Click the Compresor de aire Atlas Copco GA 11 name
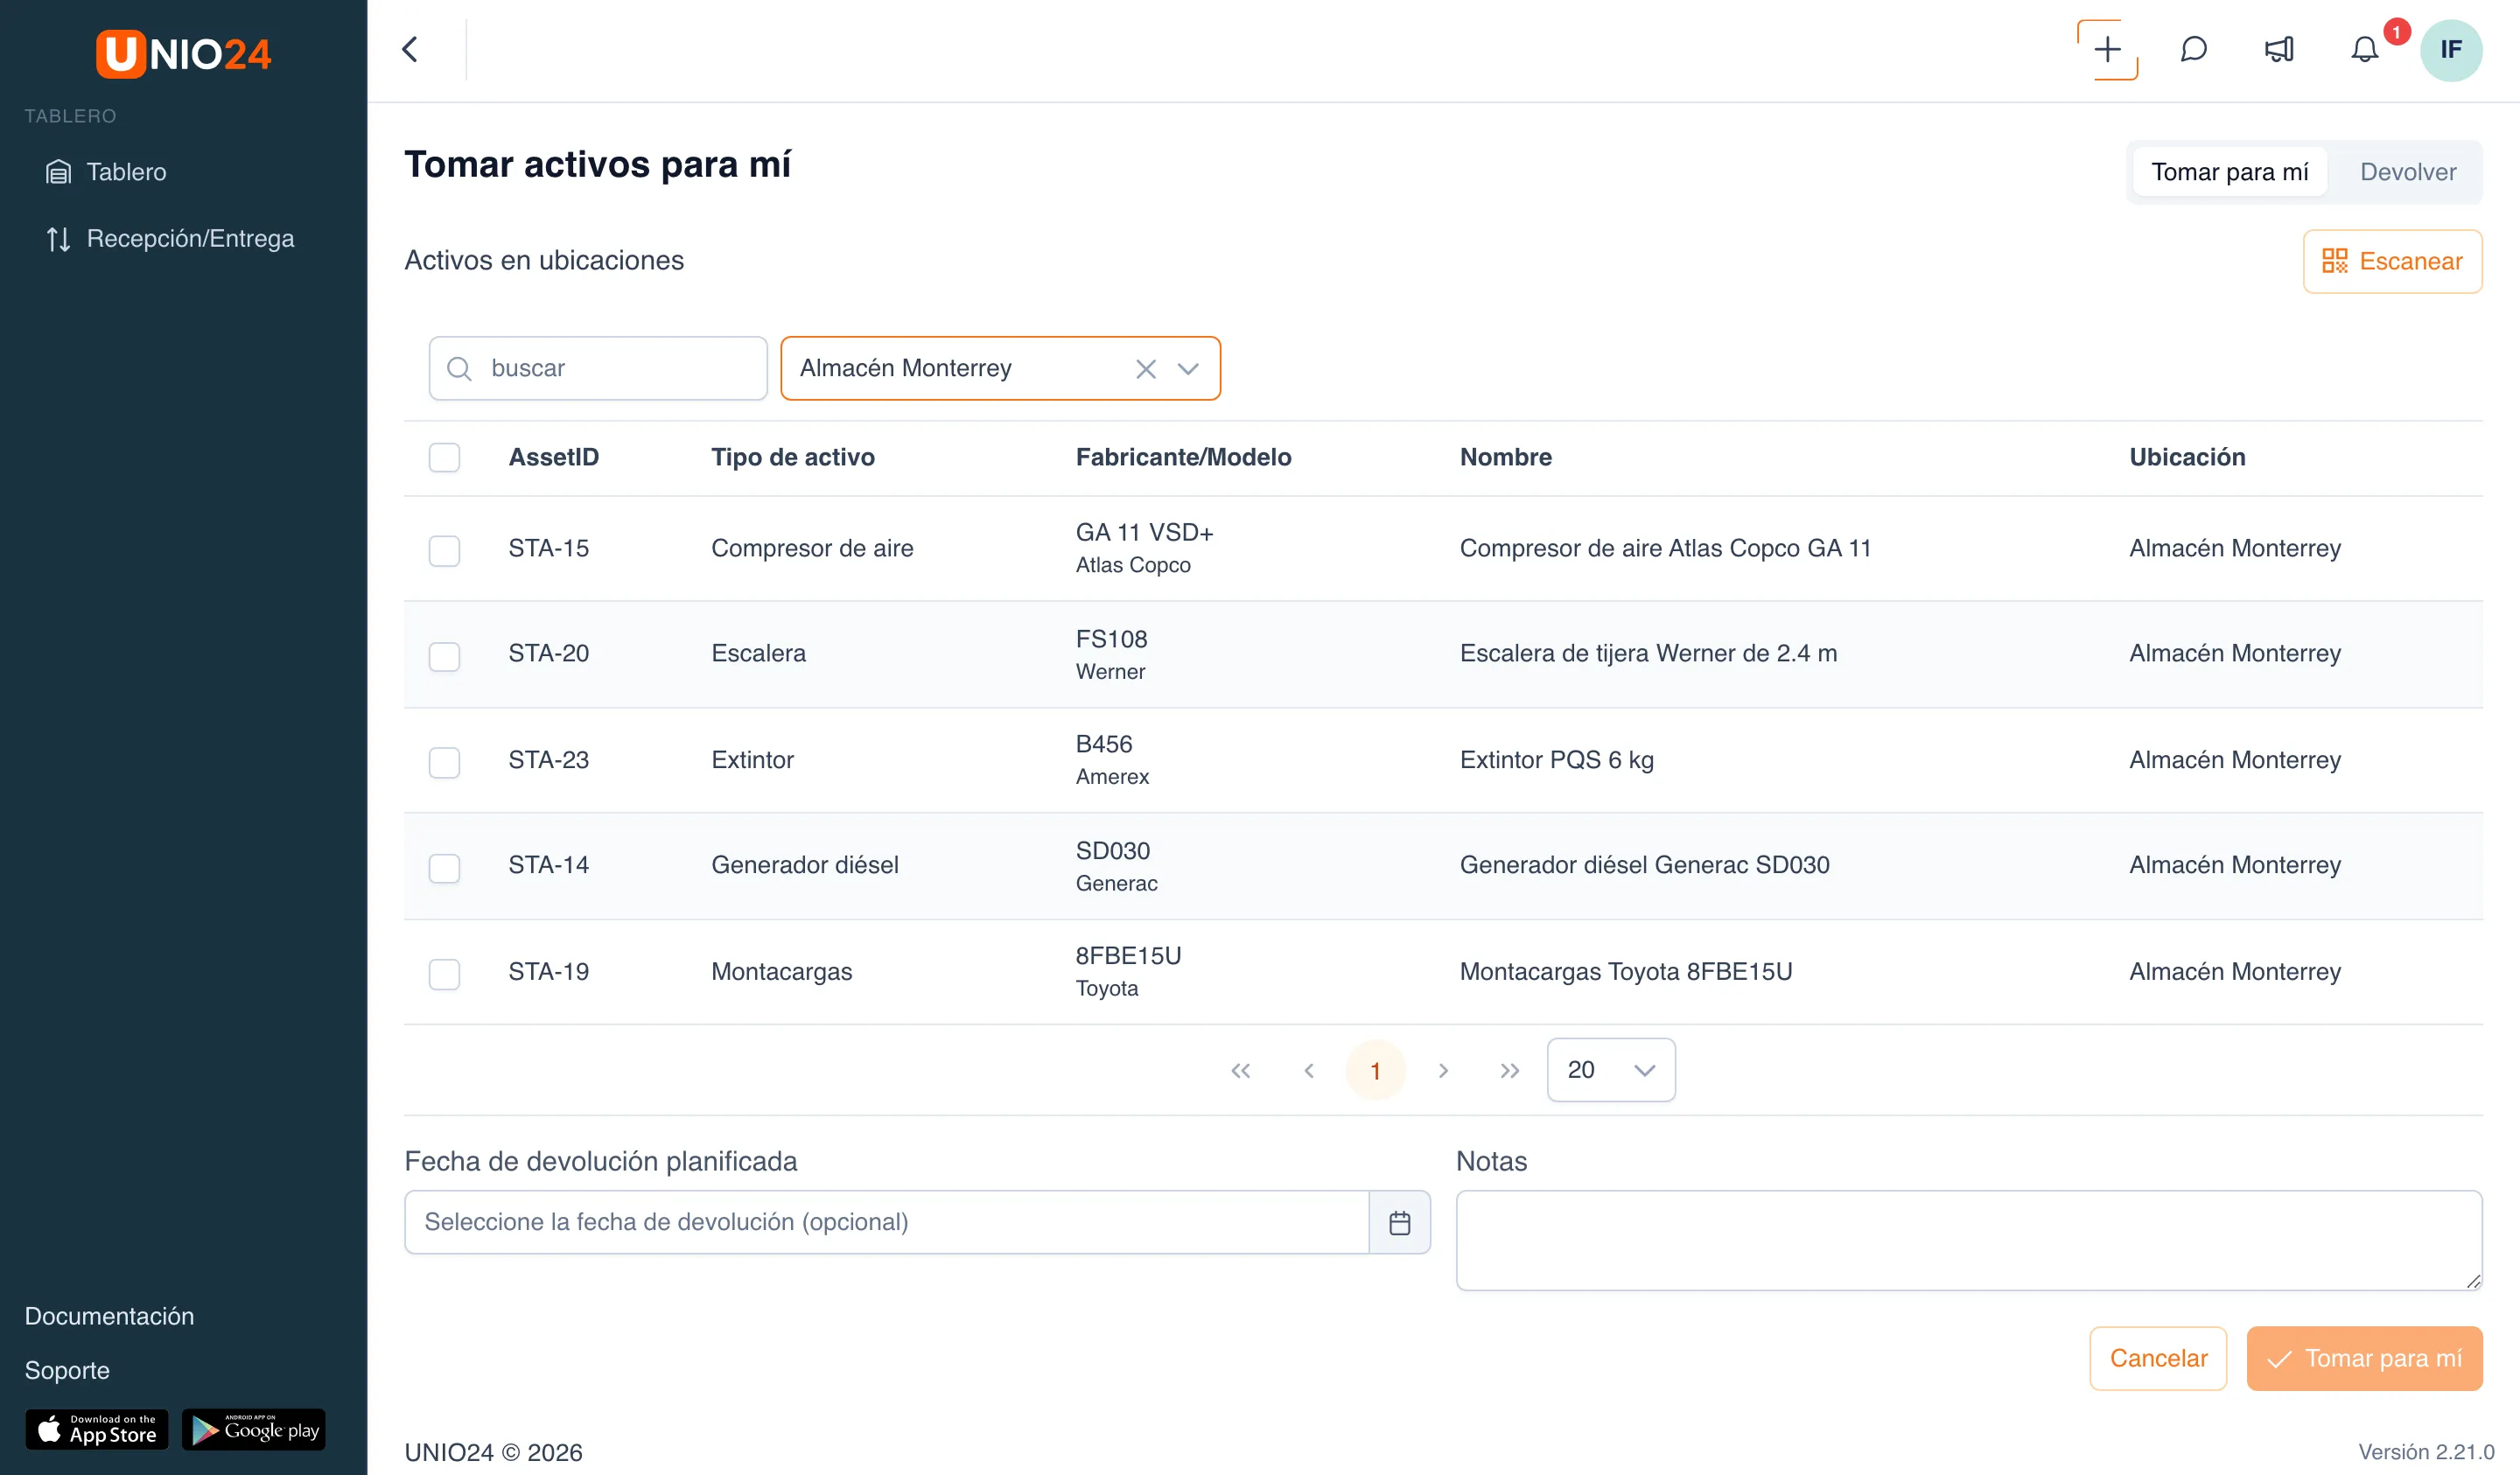 point(1665,548)
